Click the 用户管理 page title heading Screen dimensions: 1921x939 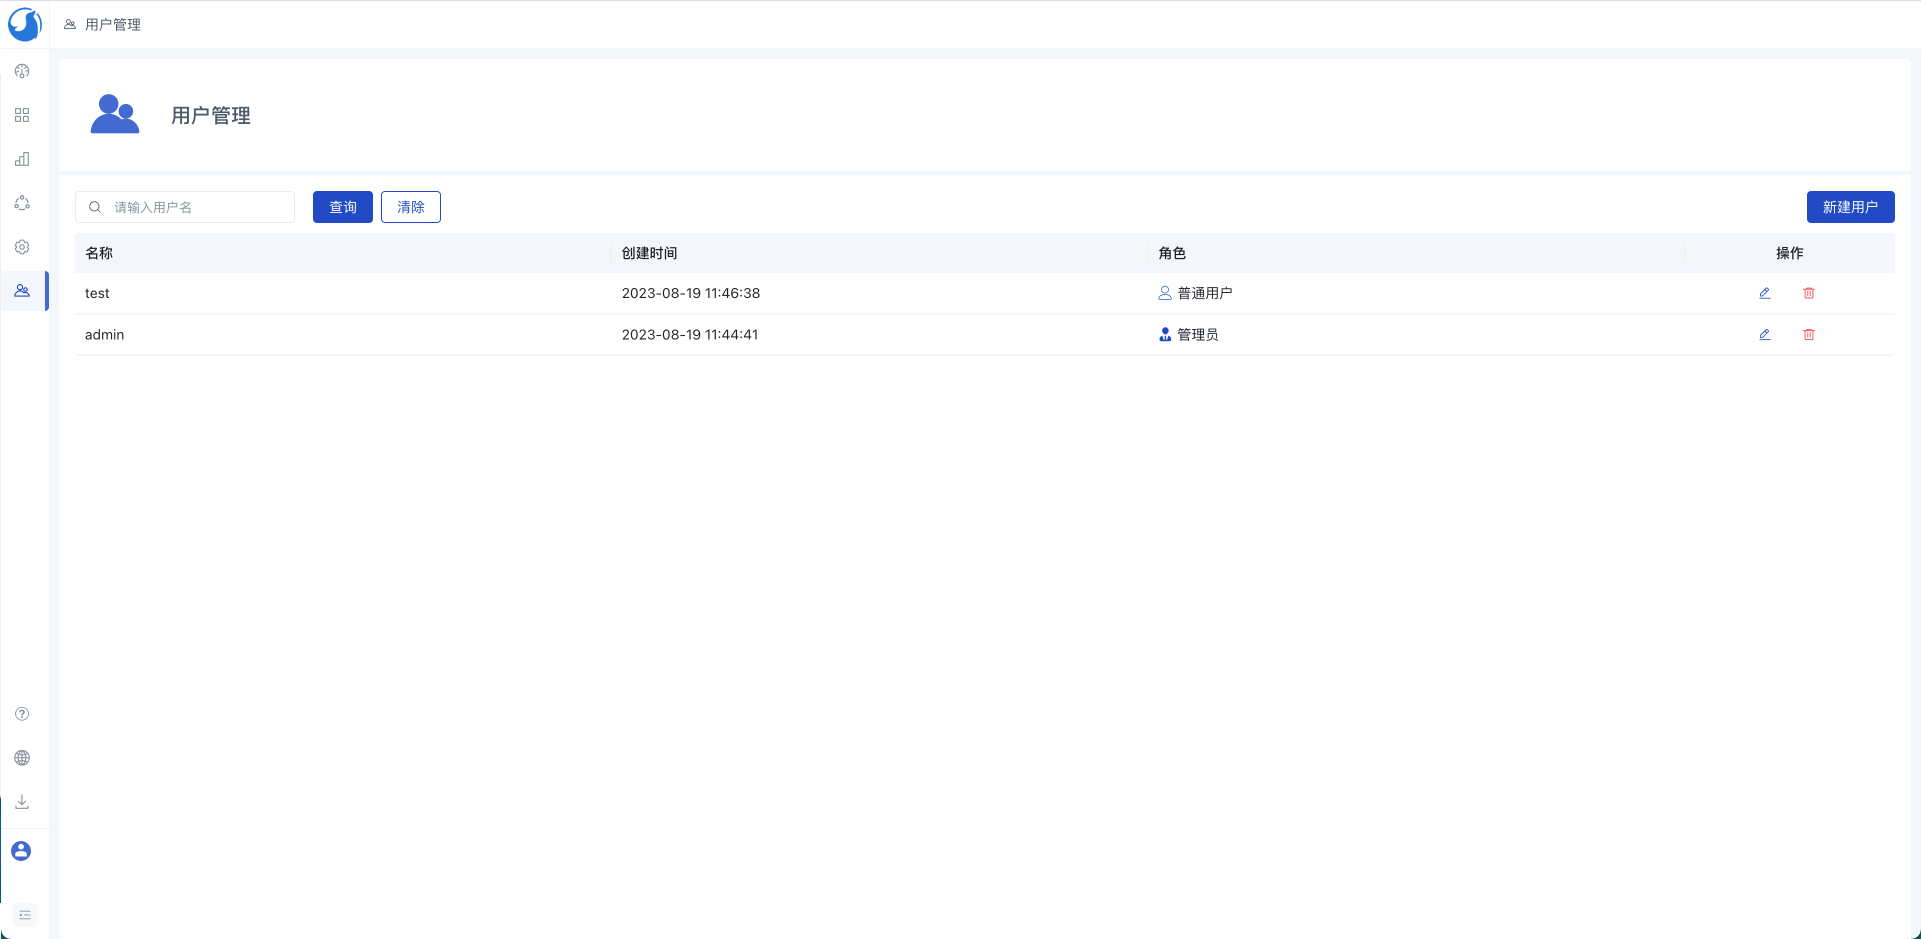211,115
